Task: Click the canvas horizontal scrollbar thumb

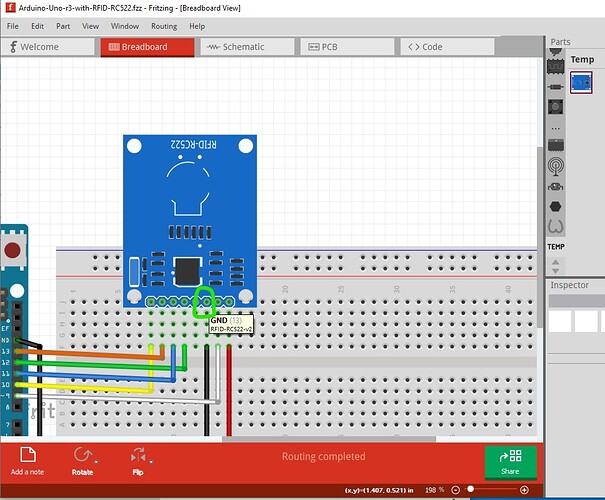Action: [x=329, y=439]
